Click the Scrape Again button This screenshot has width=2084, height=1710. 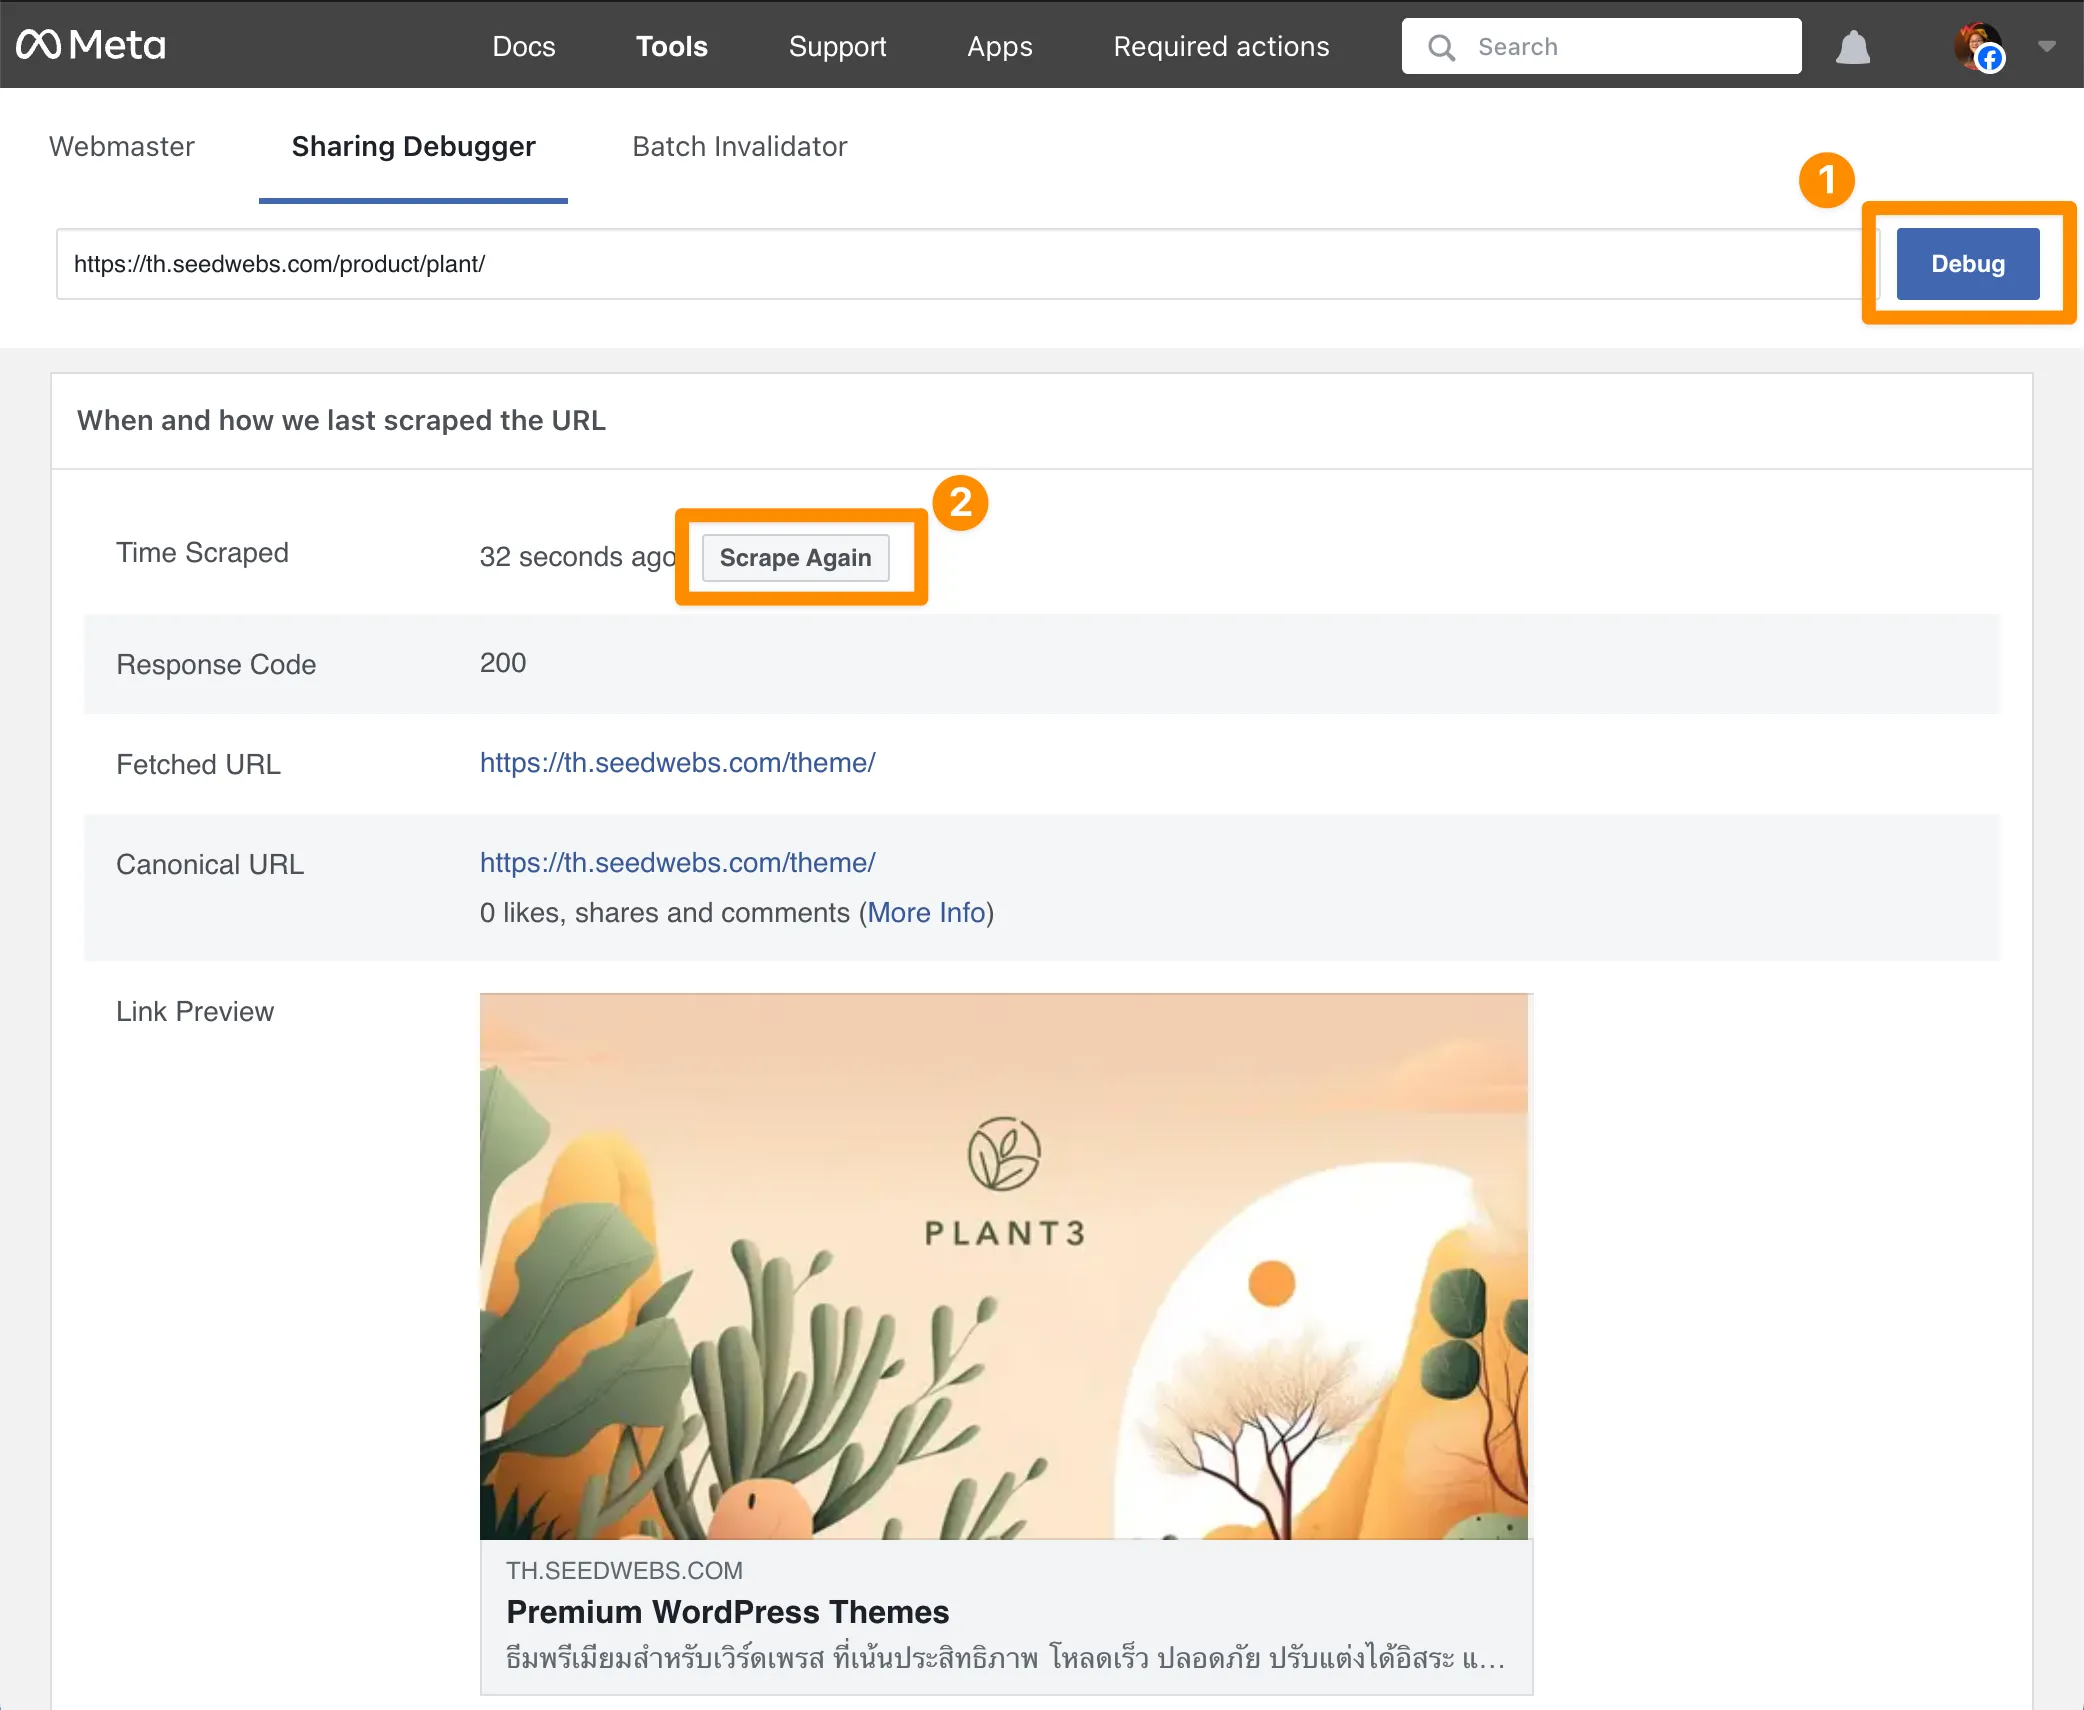(795, 557)
